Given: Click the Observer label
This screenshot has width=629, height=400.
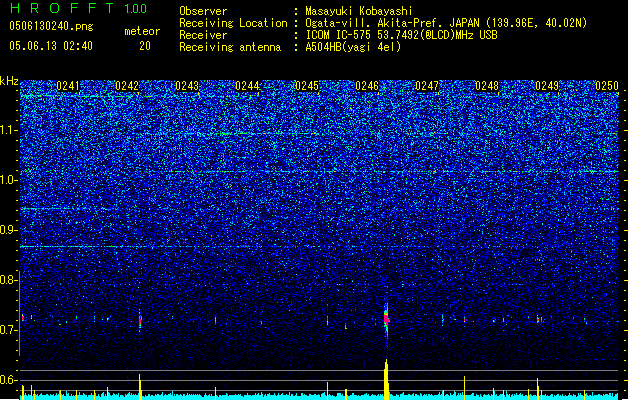Looking at the screenshot, I should (x=203, y=11).
